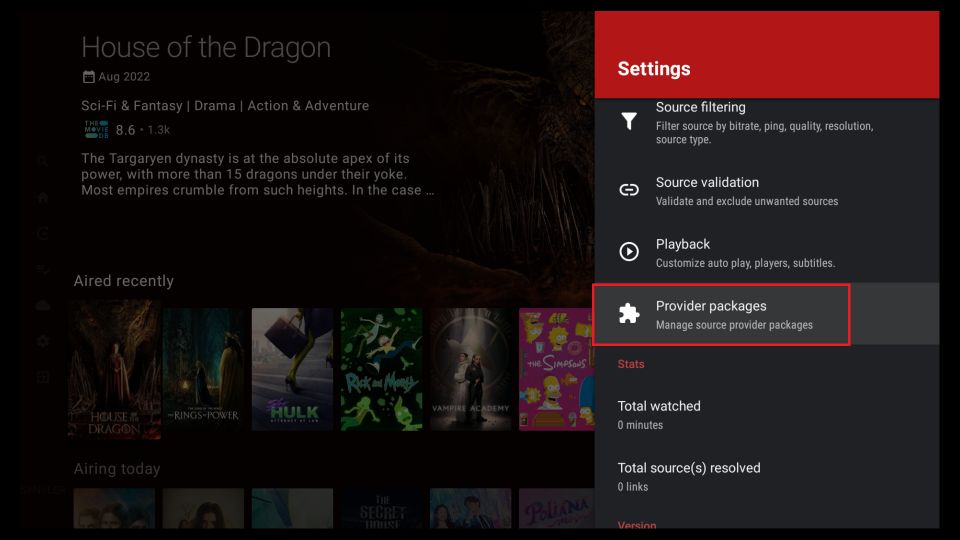The width and height of the screenshot is (960, 540).
Task: Click the Aired recently row heading
Action: [x=124, y=281]
